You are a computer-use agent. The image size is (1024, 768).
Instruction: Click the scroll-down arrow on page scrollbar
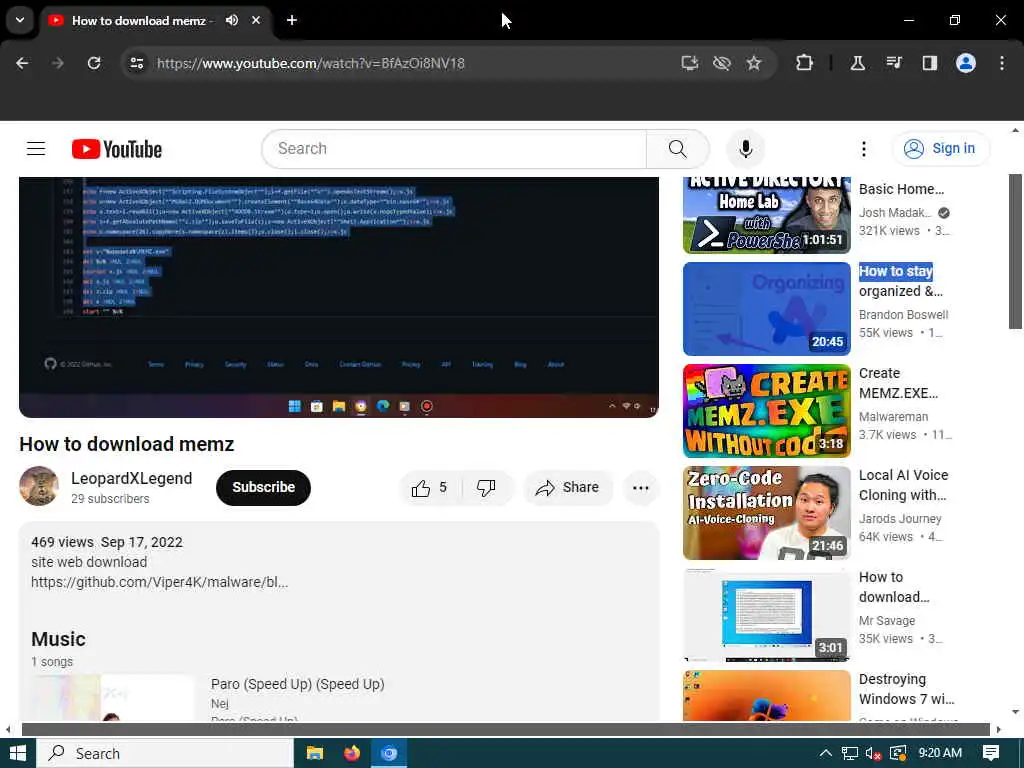coord(1015,712)
